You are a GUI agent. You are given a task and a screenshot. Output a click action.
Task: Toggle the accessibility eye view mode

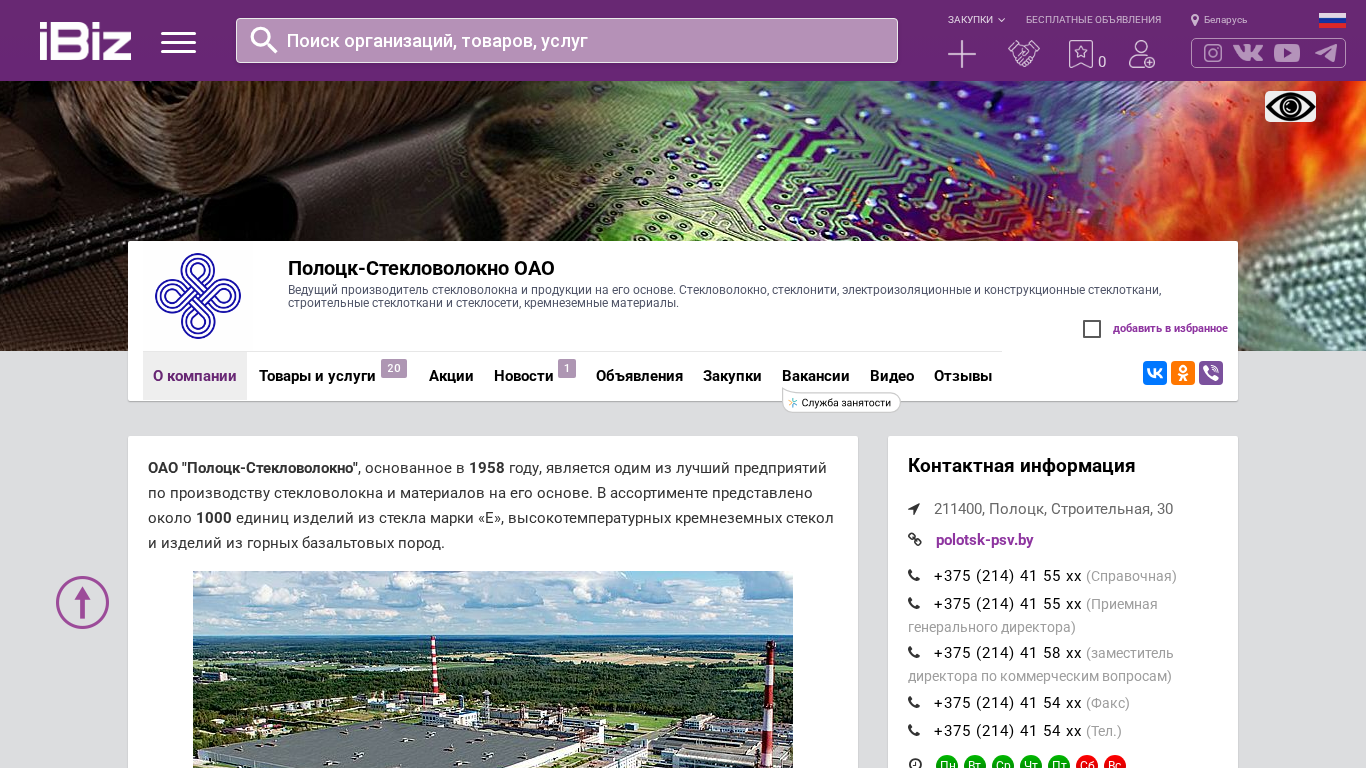coord(1290,106)
